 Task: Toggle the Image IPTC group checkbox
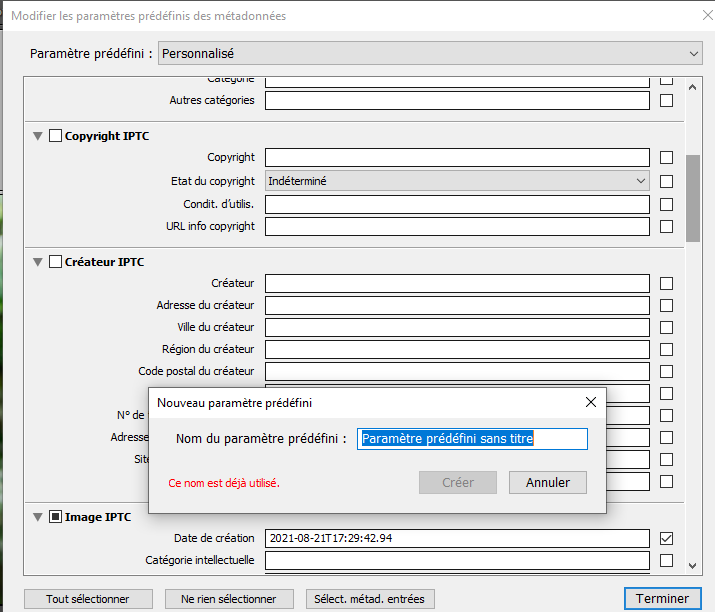[55, 517]
